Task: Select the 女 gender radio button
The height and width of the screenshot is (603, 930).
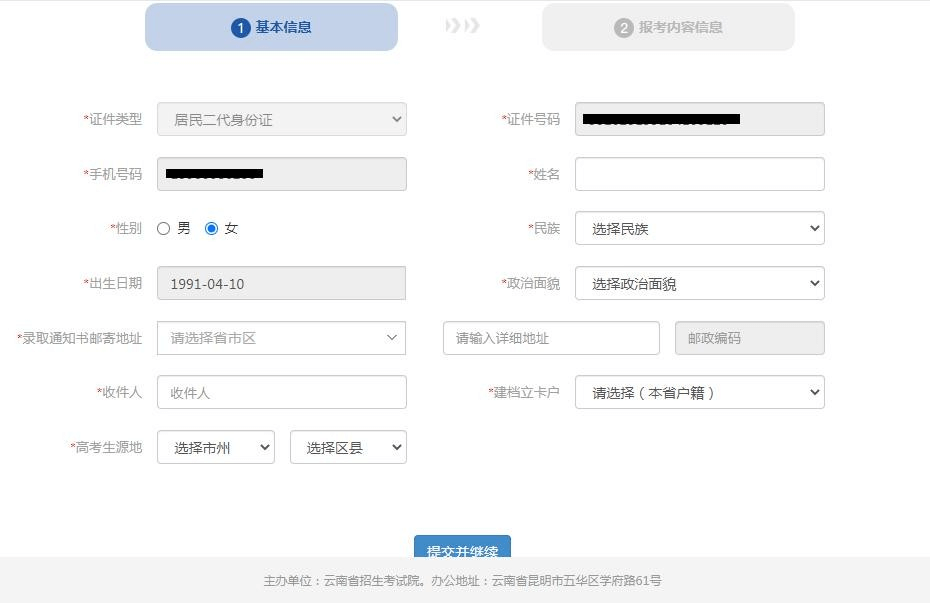Action: (211, 229)
